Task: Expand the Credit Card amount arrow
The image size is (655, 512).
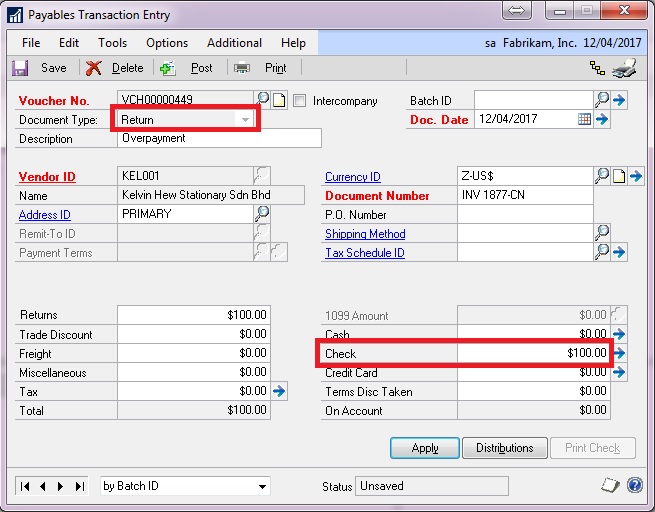Action: pyautogui.click(x=619, y=372)
